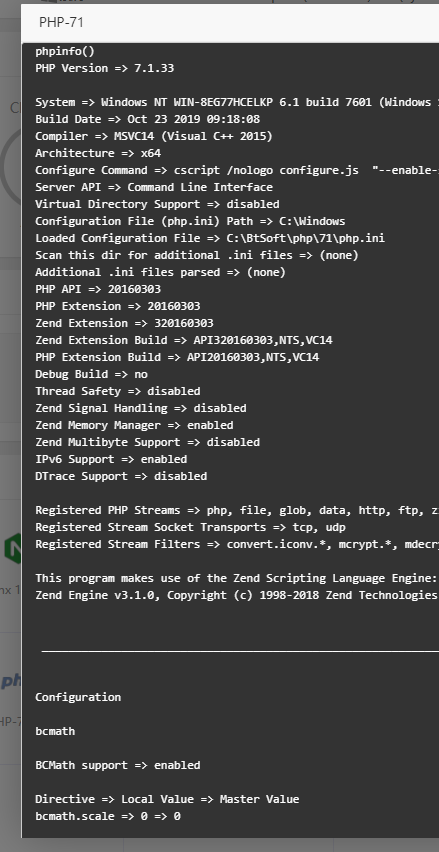Click the 'IPv6 Support => enabled' line

click(x=111, y=459)
